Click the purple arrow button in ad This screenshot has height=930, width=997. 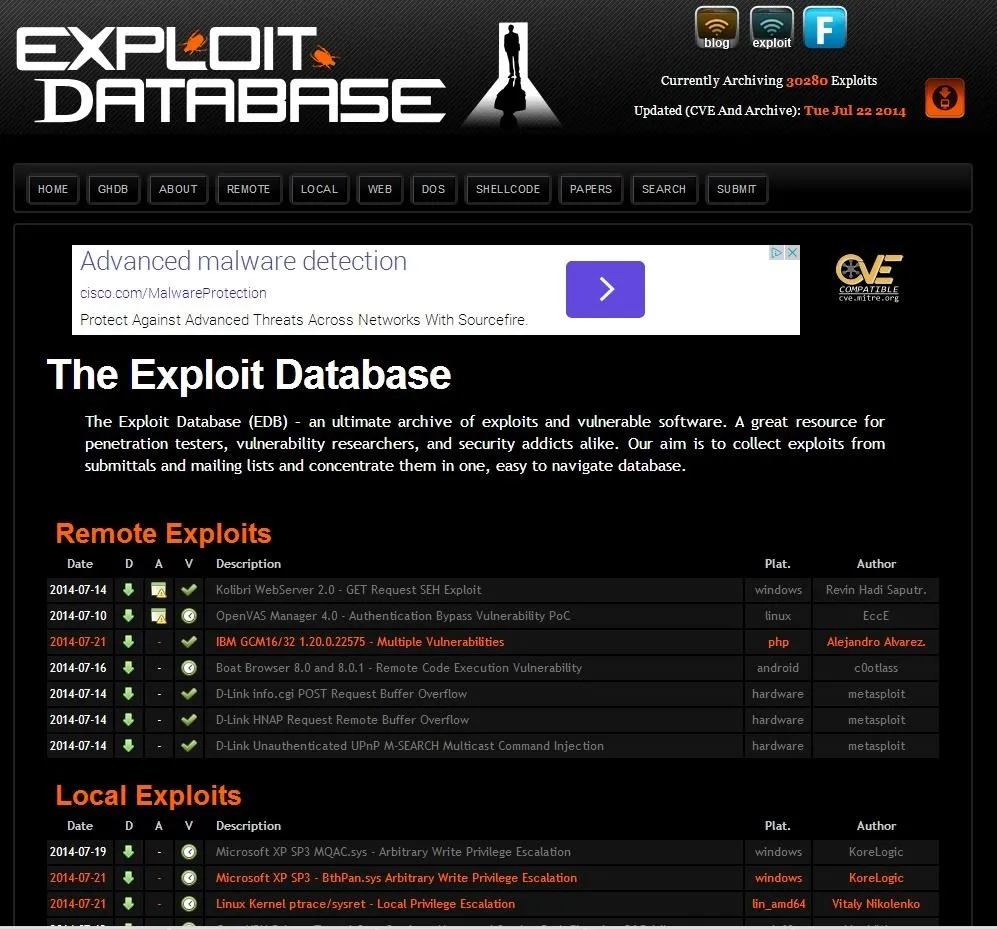pyautogui.click(x=605, y=289)
